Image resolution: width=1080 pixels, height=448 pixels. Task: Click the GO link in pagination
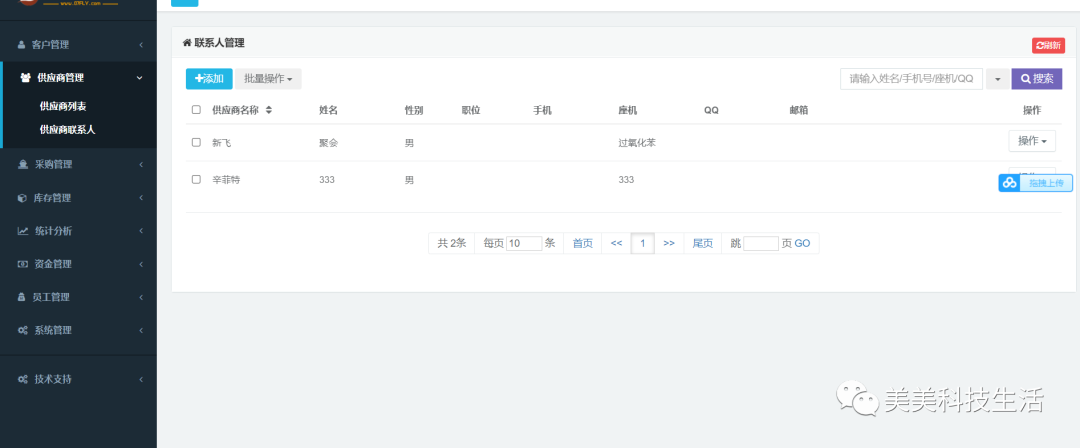[802, 243]
